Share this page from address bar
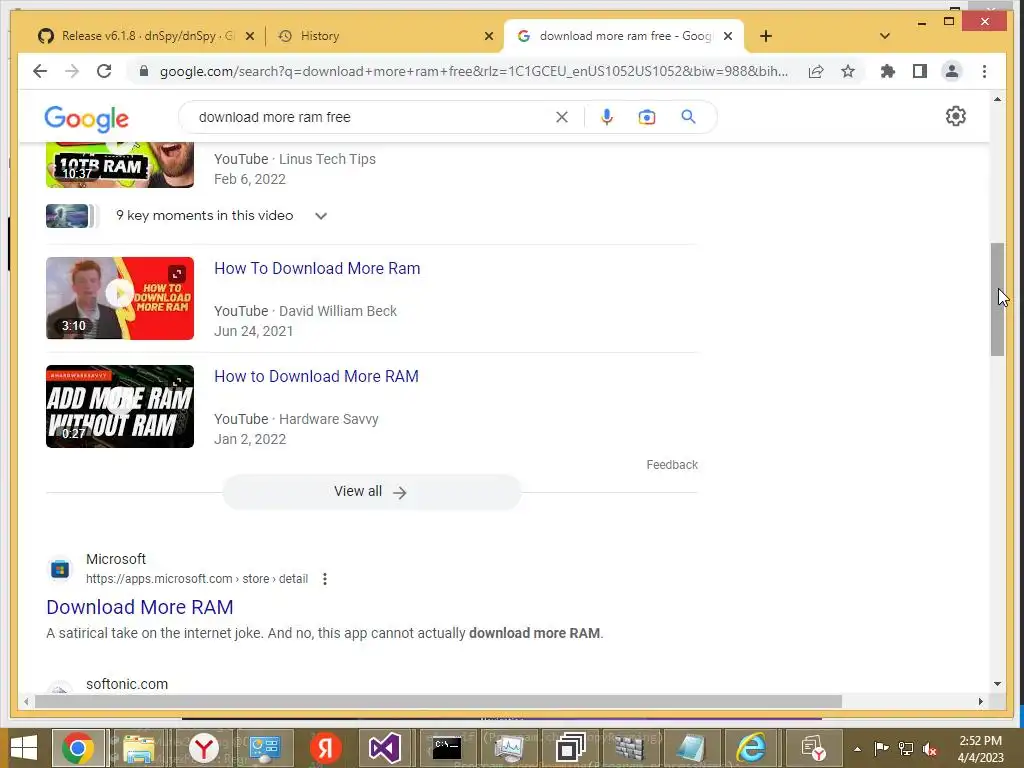This screenshot has width=1024, height=768. [816, 71]
